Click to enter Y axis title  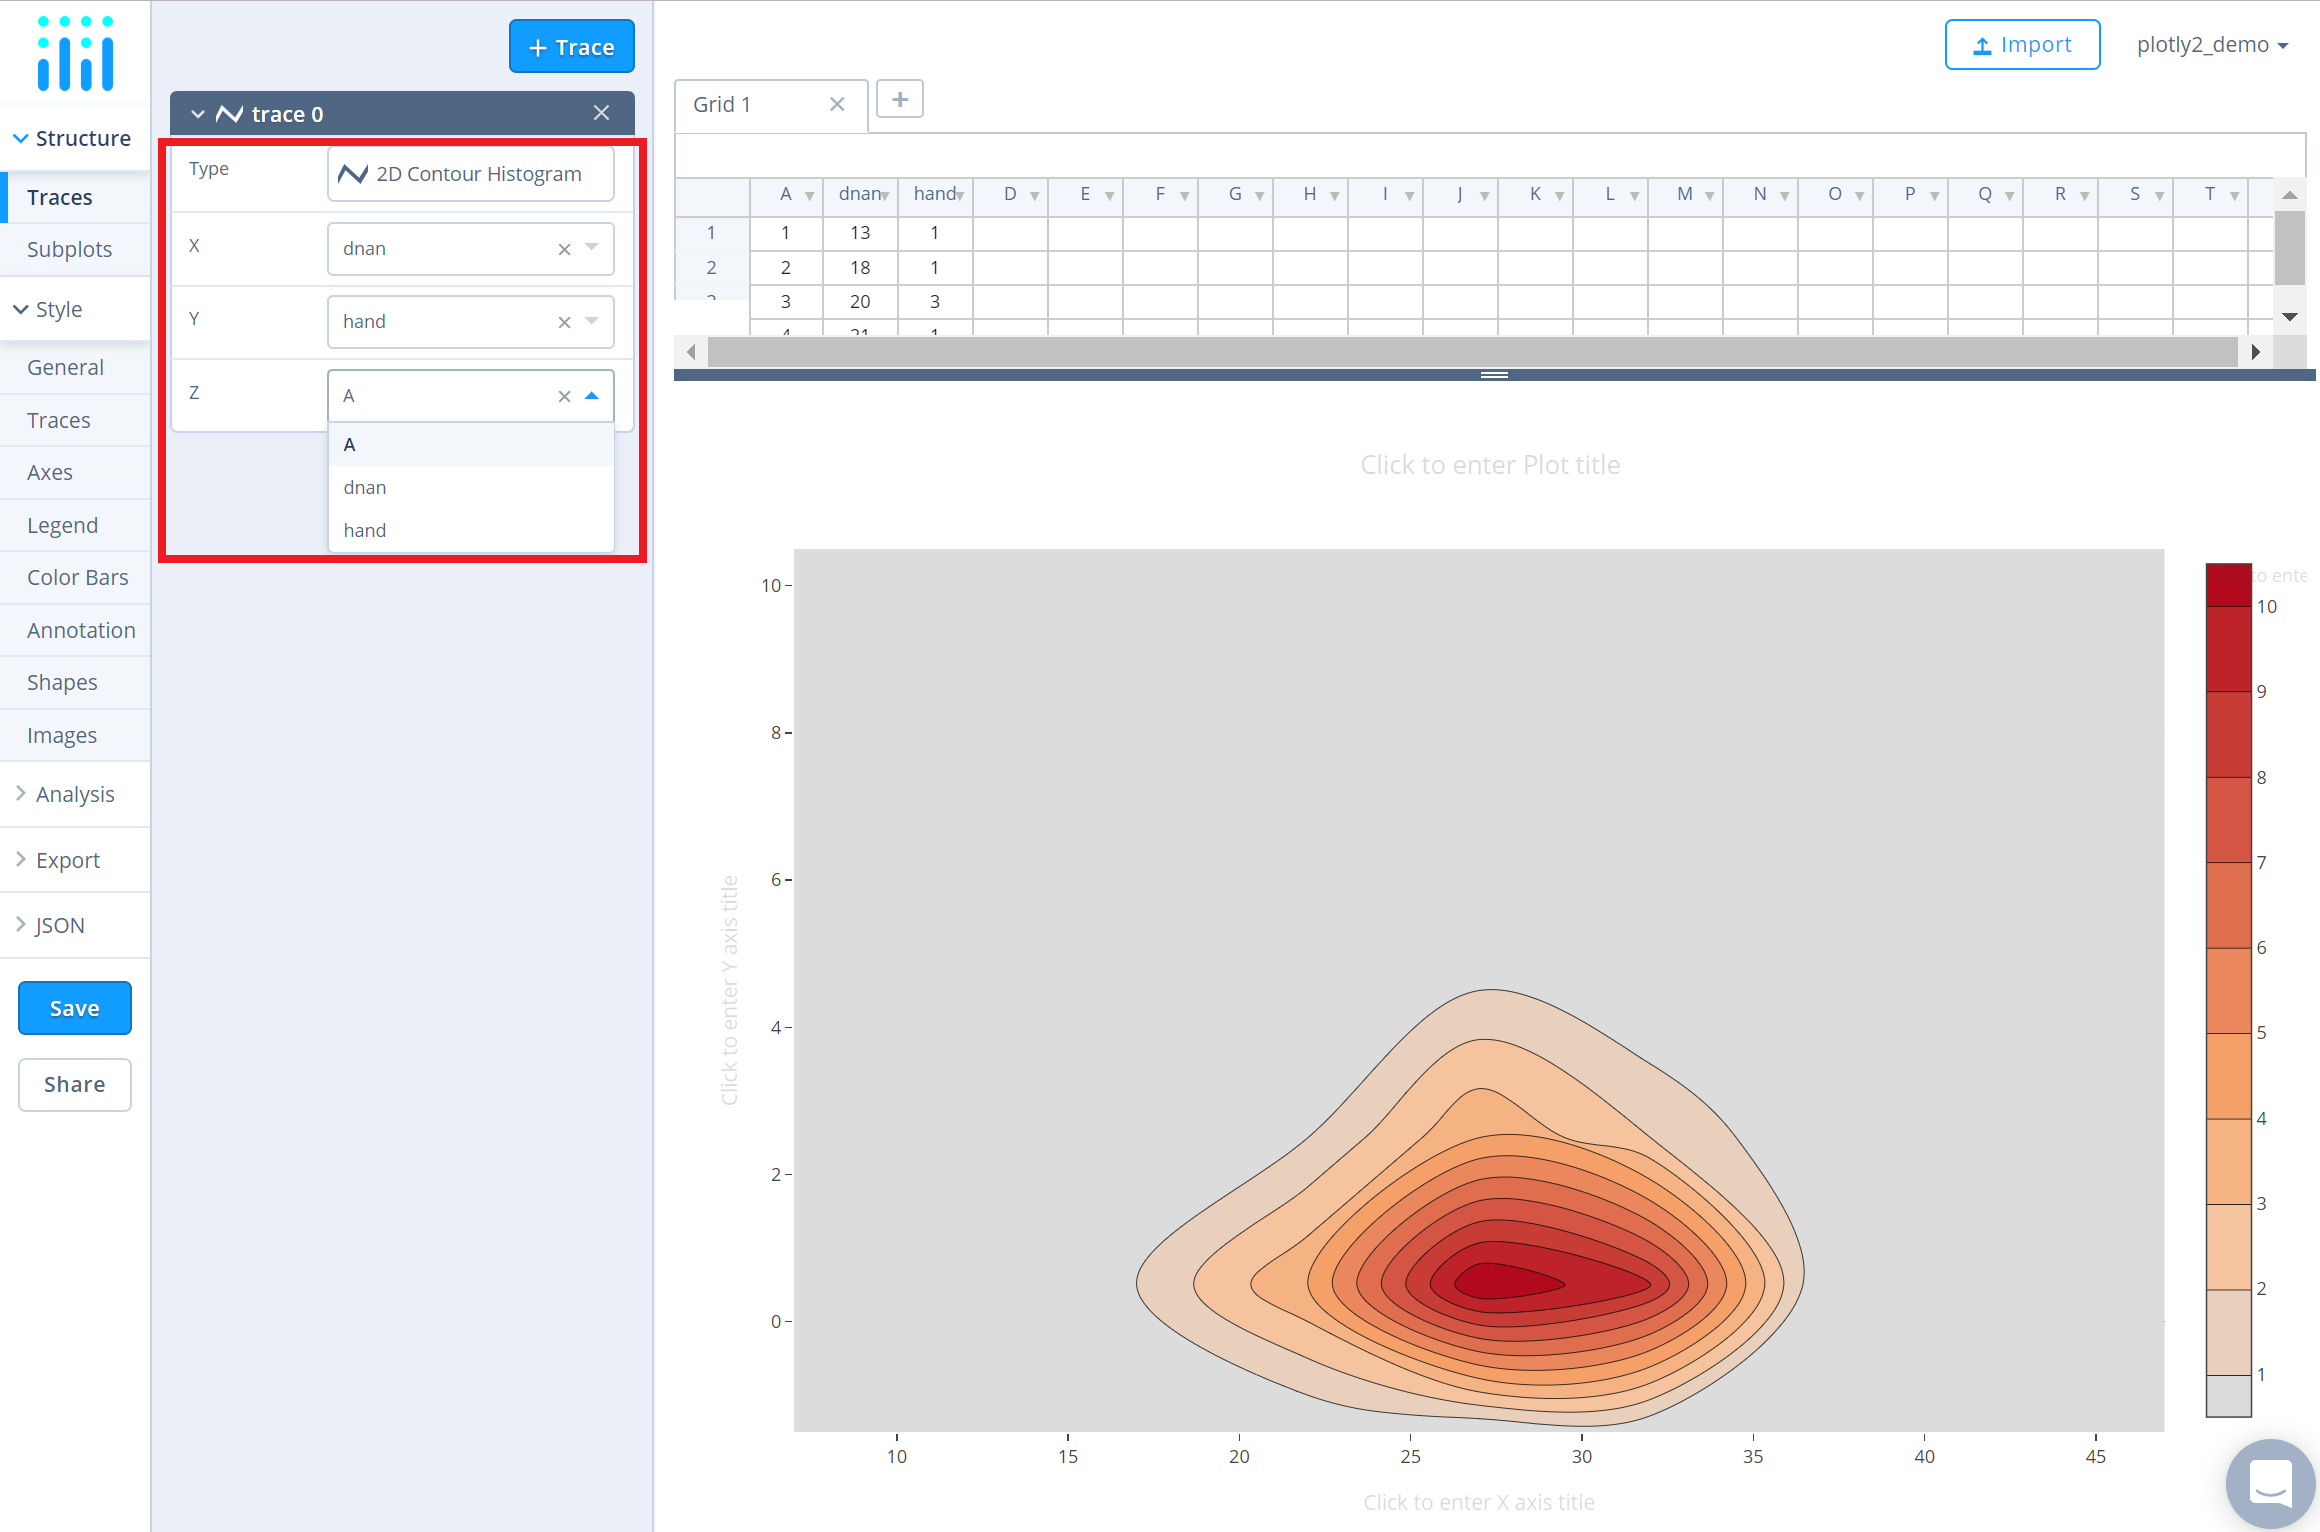point(730,990)
